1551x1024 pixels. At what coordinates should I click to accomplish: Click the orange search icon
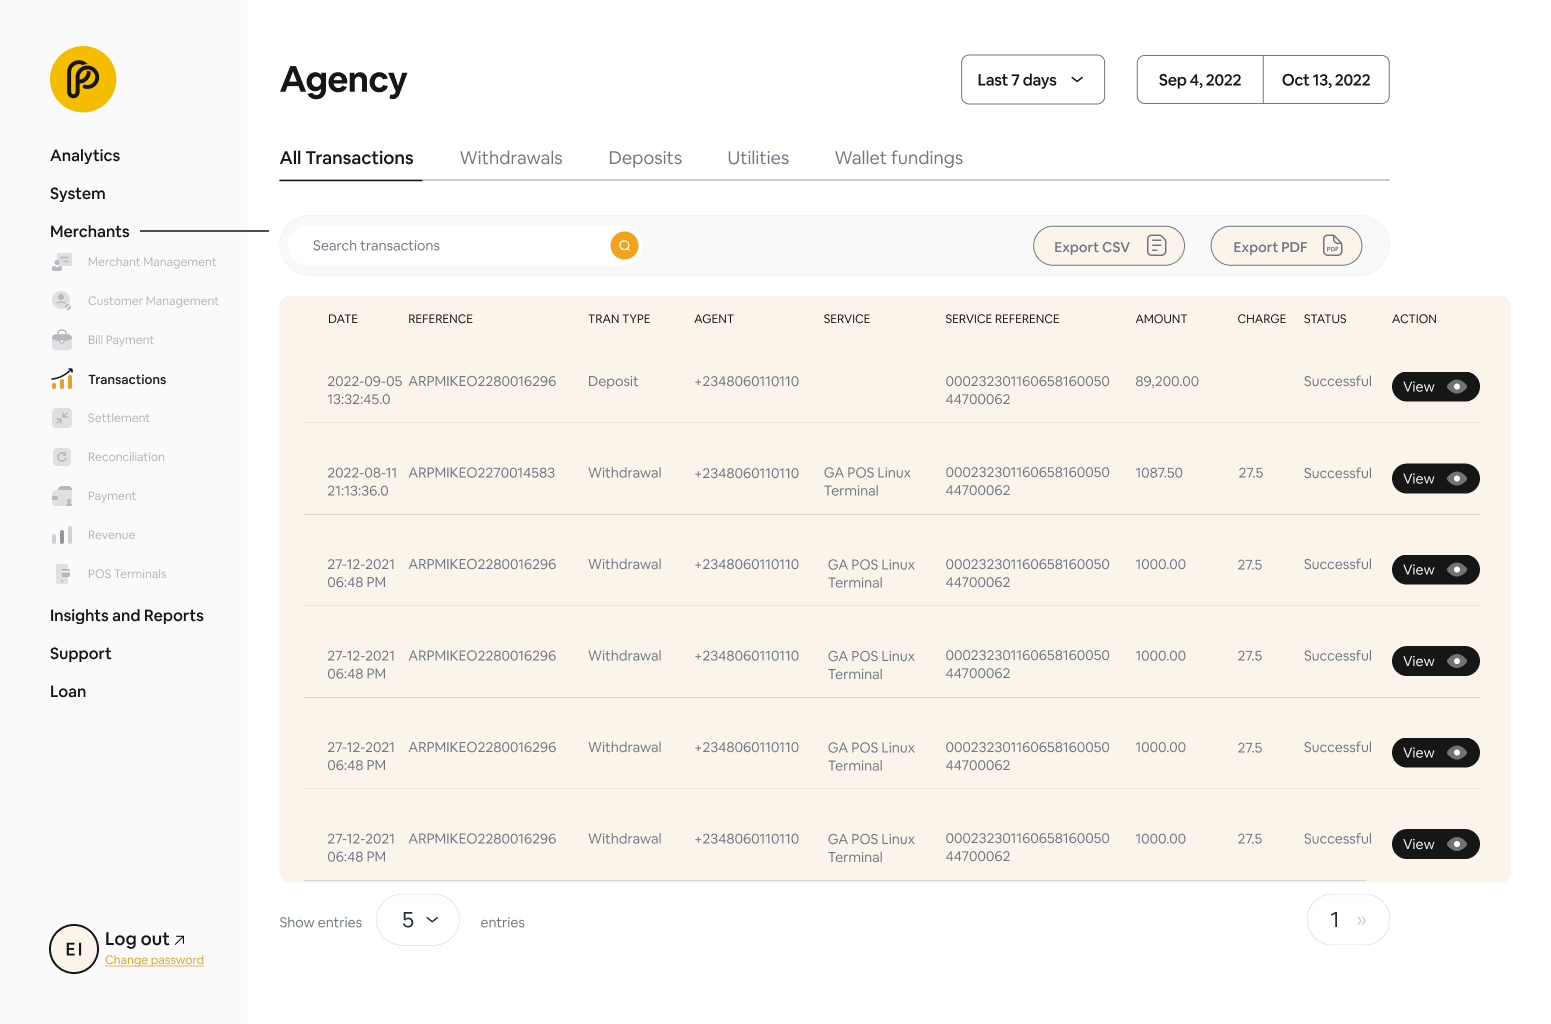click(624, 245)
